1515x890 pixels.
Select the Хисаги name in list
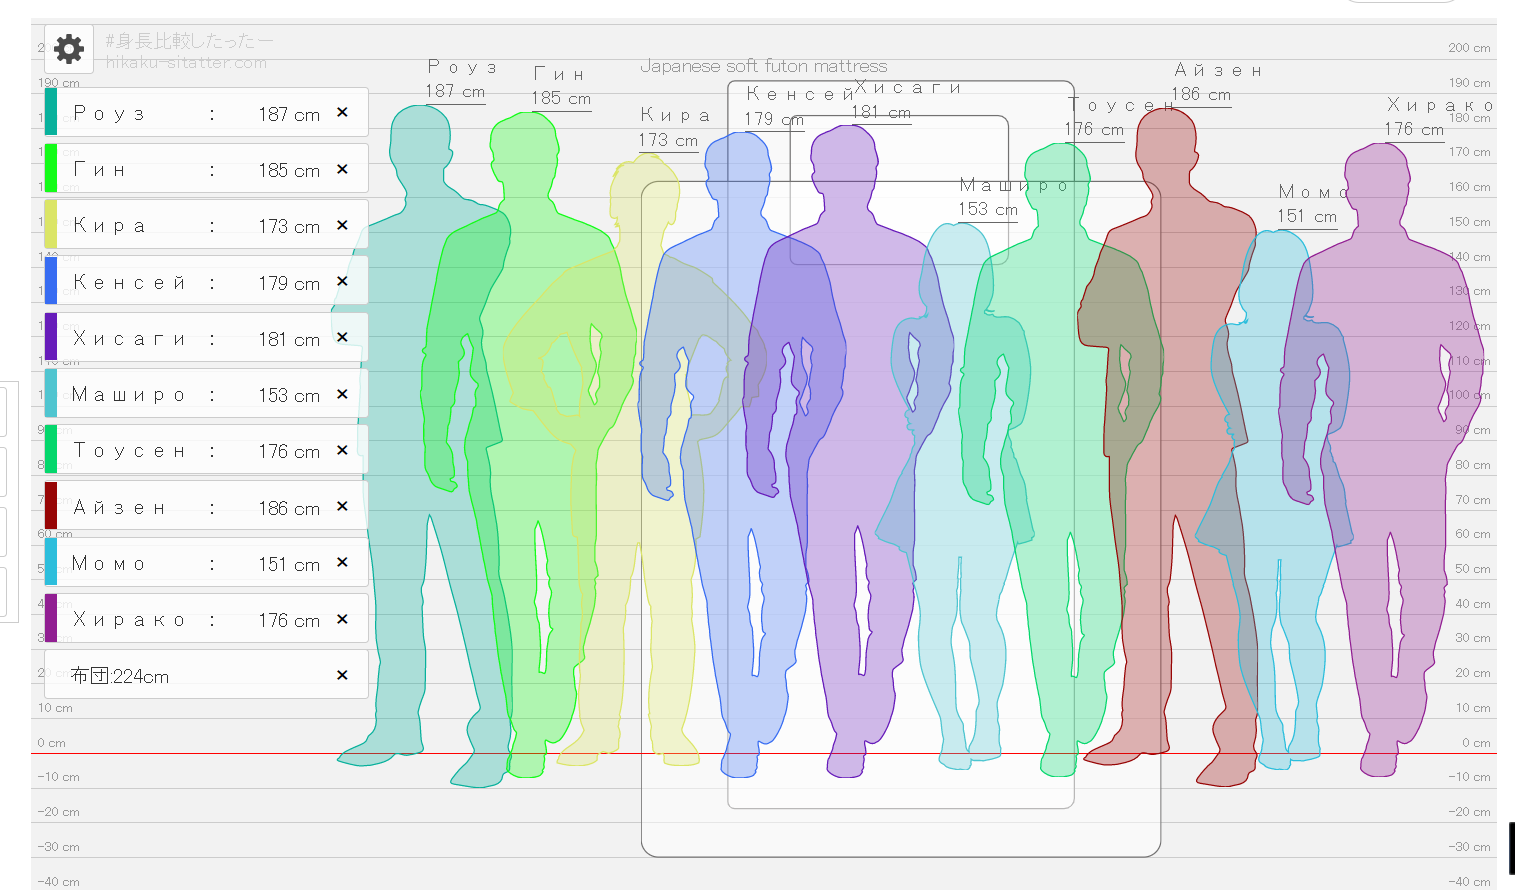click(129, 339)
